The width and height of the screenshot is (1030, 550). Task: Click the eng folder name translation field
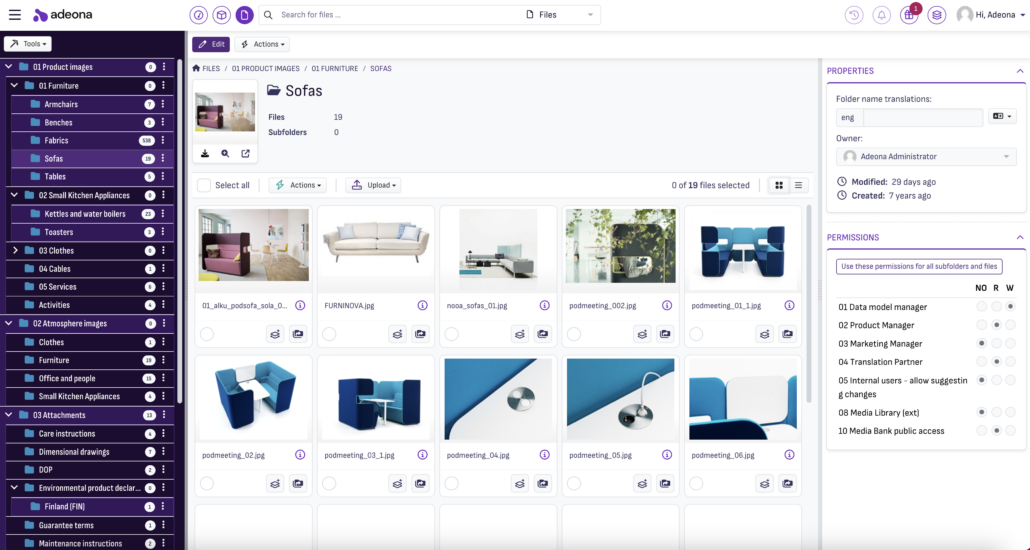pyautogui.click(x=923, y=117)
